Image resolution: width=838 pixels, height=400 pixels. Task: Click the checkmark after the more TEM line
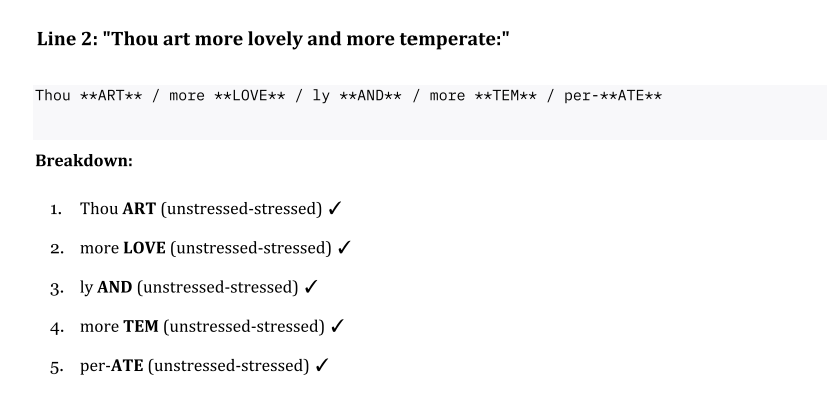(x=338, y=326)
